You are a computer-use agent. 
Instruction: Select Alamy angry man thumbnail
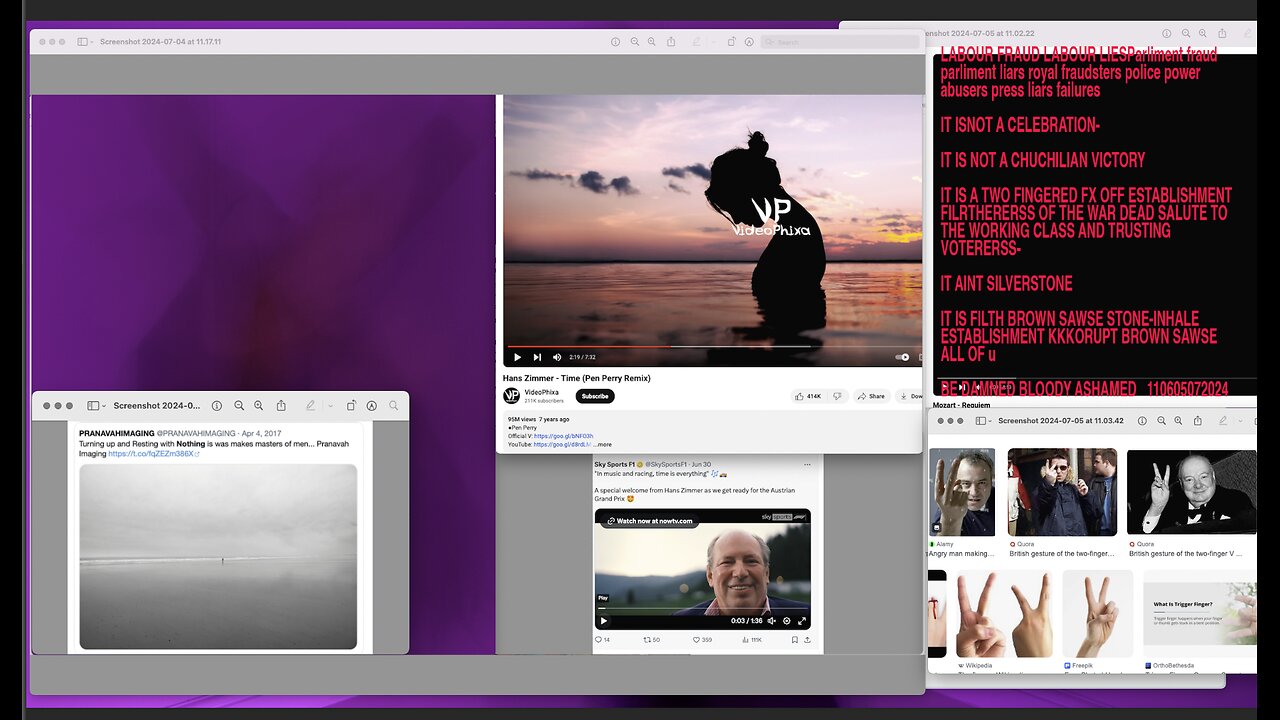click(x=962, y=491)
